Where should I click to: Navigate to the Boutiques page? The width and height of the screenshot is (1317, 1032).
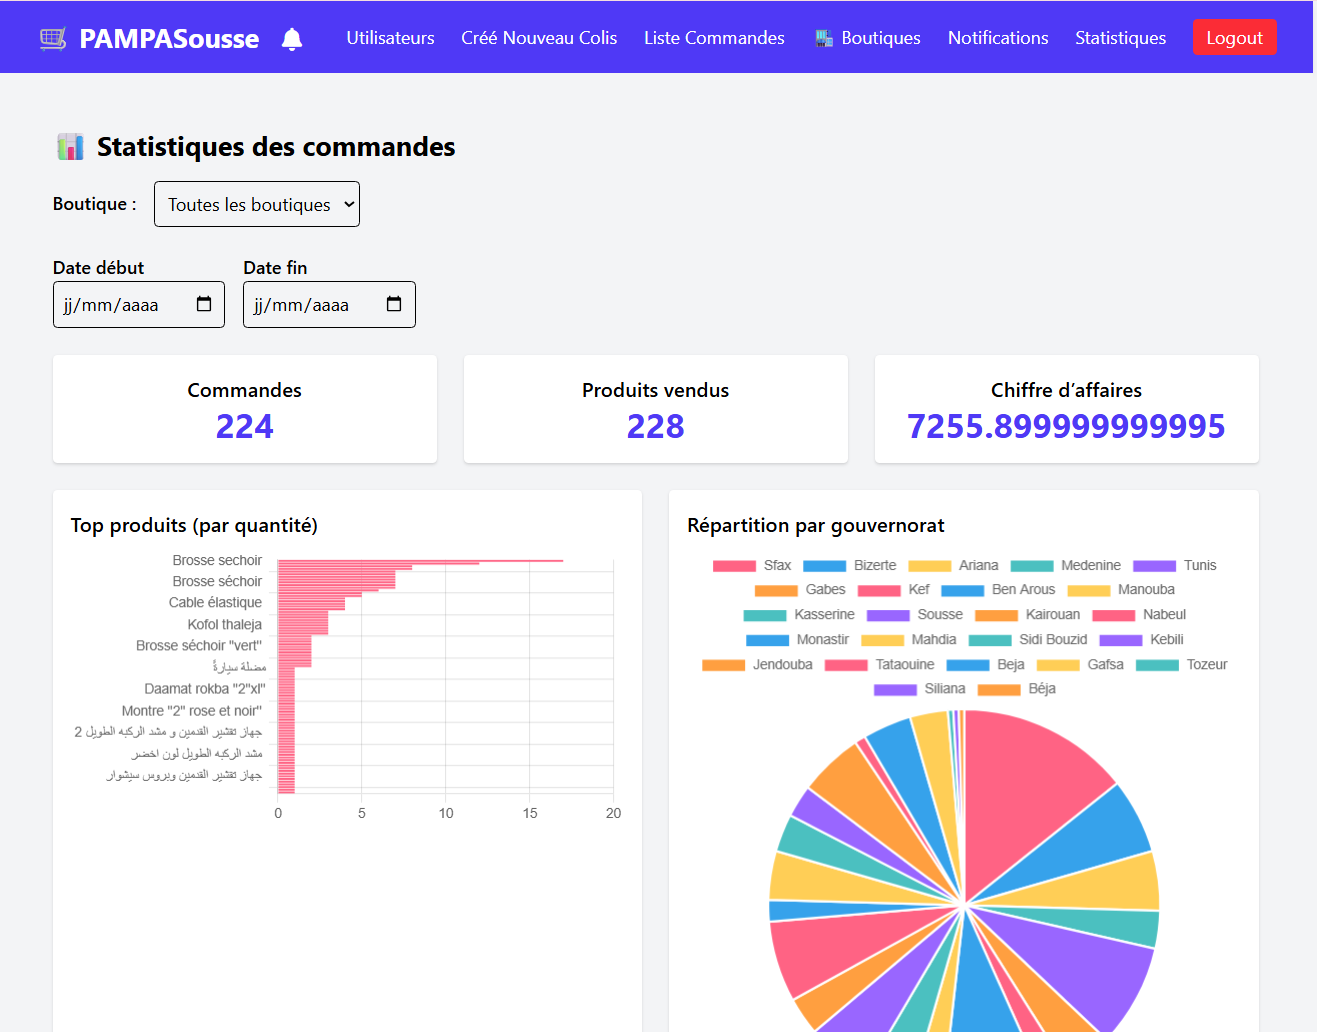868,38
